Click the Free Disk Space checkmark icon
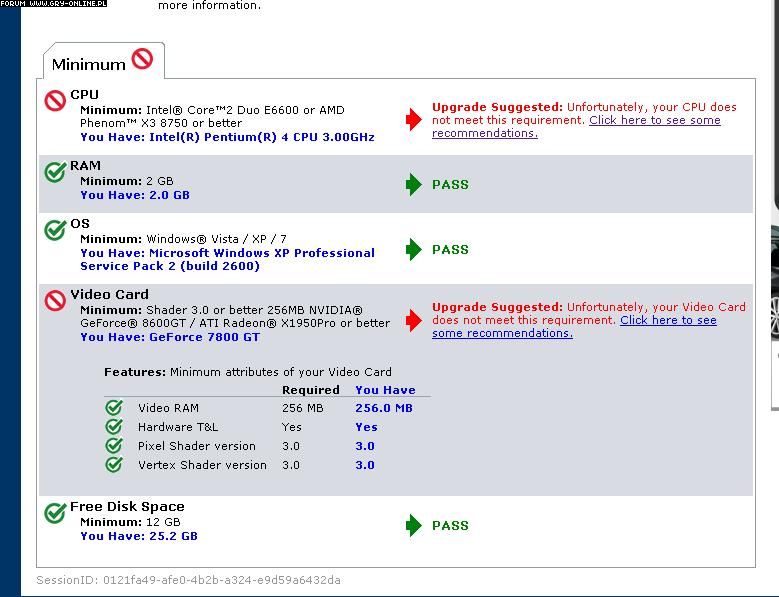 tap(55, 513)
